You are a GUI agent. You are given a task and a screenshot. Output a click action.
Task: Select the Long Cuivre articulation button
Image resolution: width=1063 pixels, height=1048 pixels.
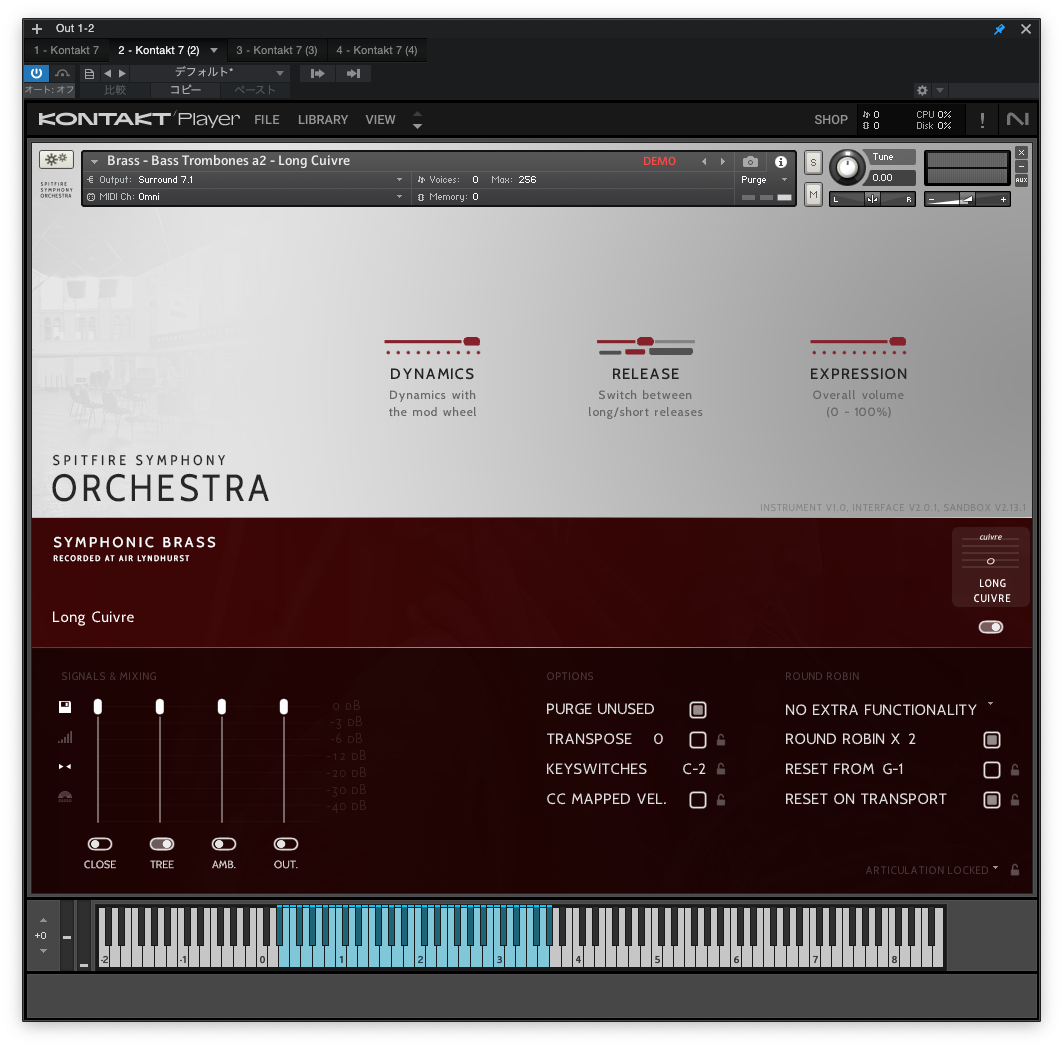[991, 567]
